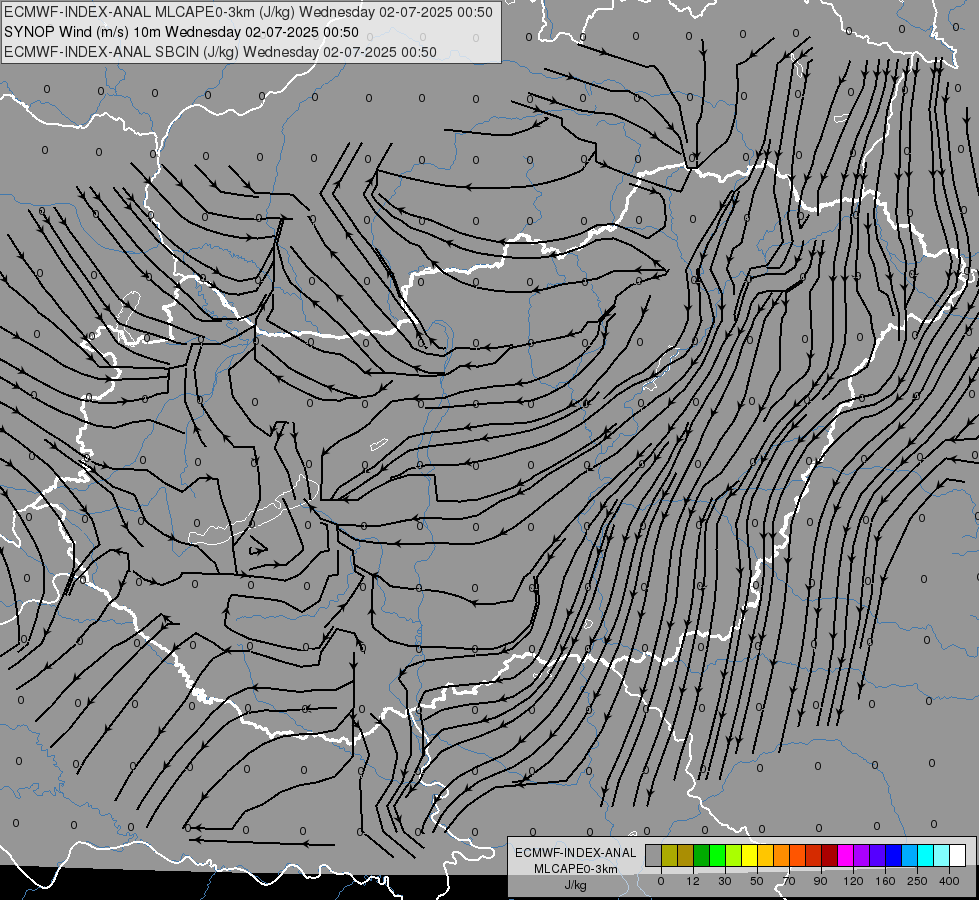Choose the yellow-green legend swatch
The width and height of the screenshot is (979, 900).
pos(734,855)
